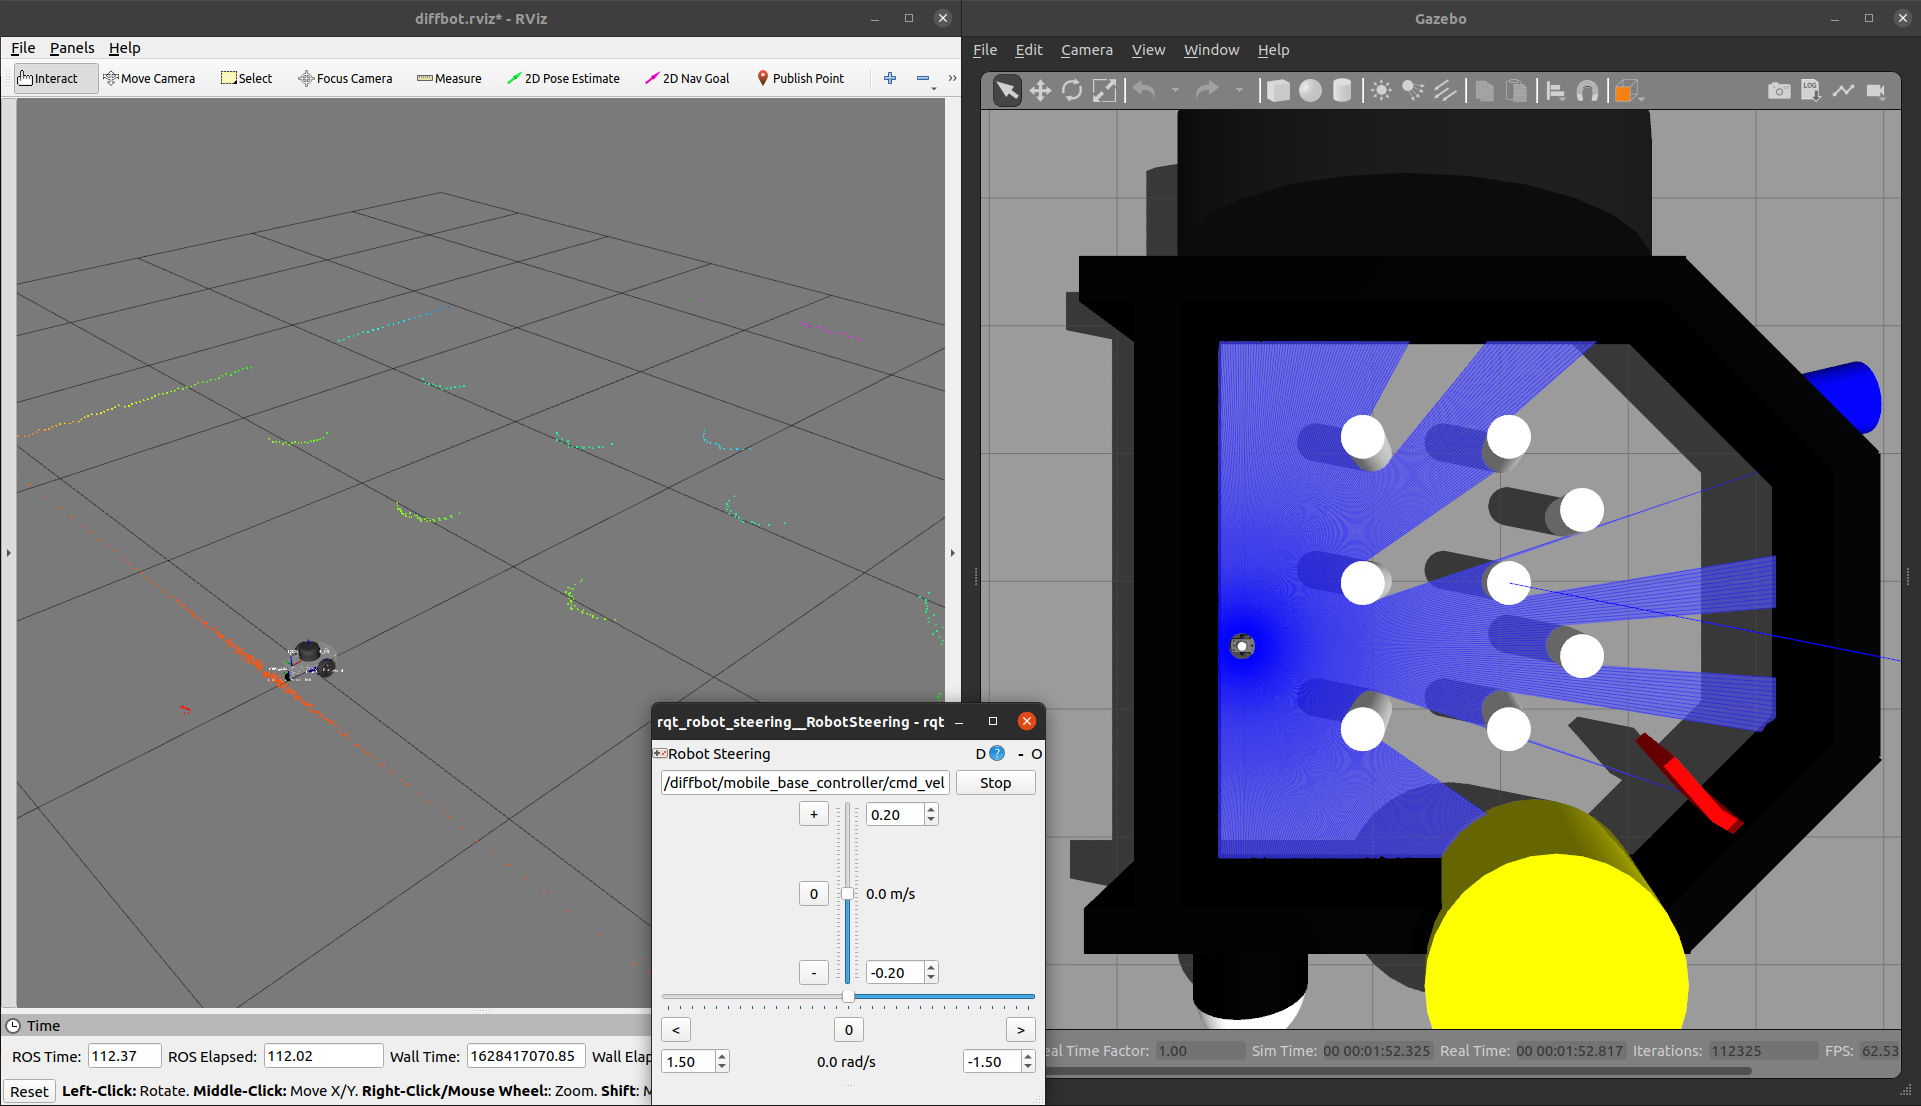1921x1106 pixels.
Task: Add a point light in Gazebo
Action: (x=1381, y=91)
